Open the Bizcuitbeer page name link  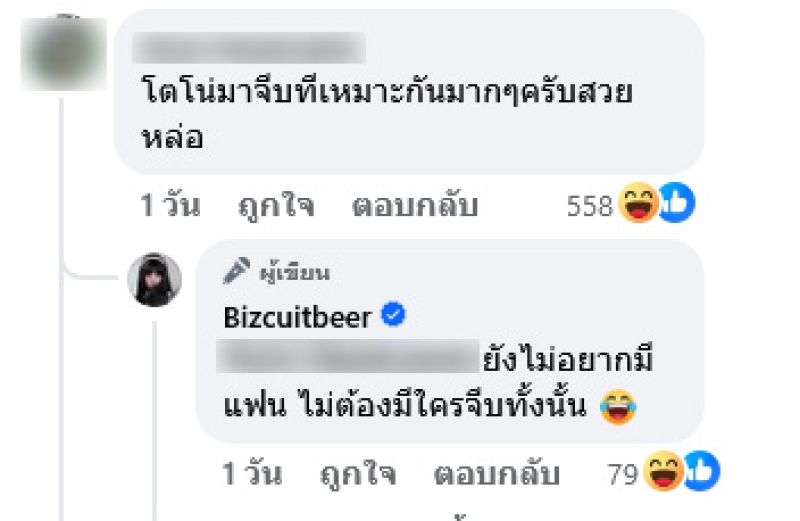pyautogui.click(x=297, y=317)
